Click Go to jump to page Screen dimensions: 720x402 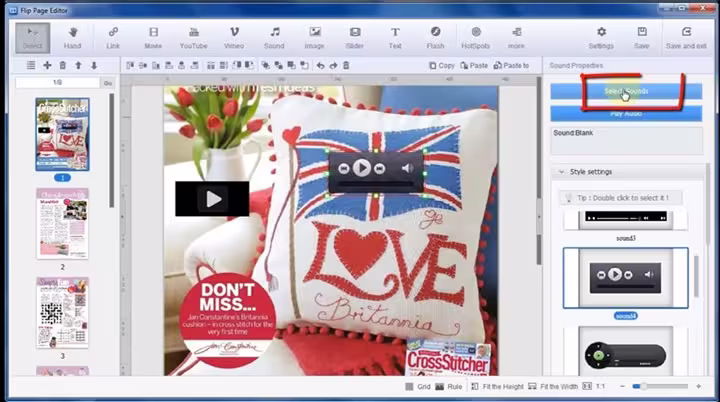tap(108, 83)
